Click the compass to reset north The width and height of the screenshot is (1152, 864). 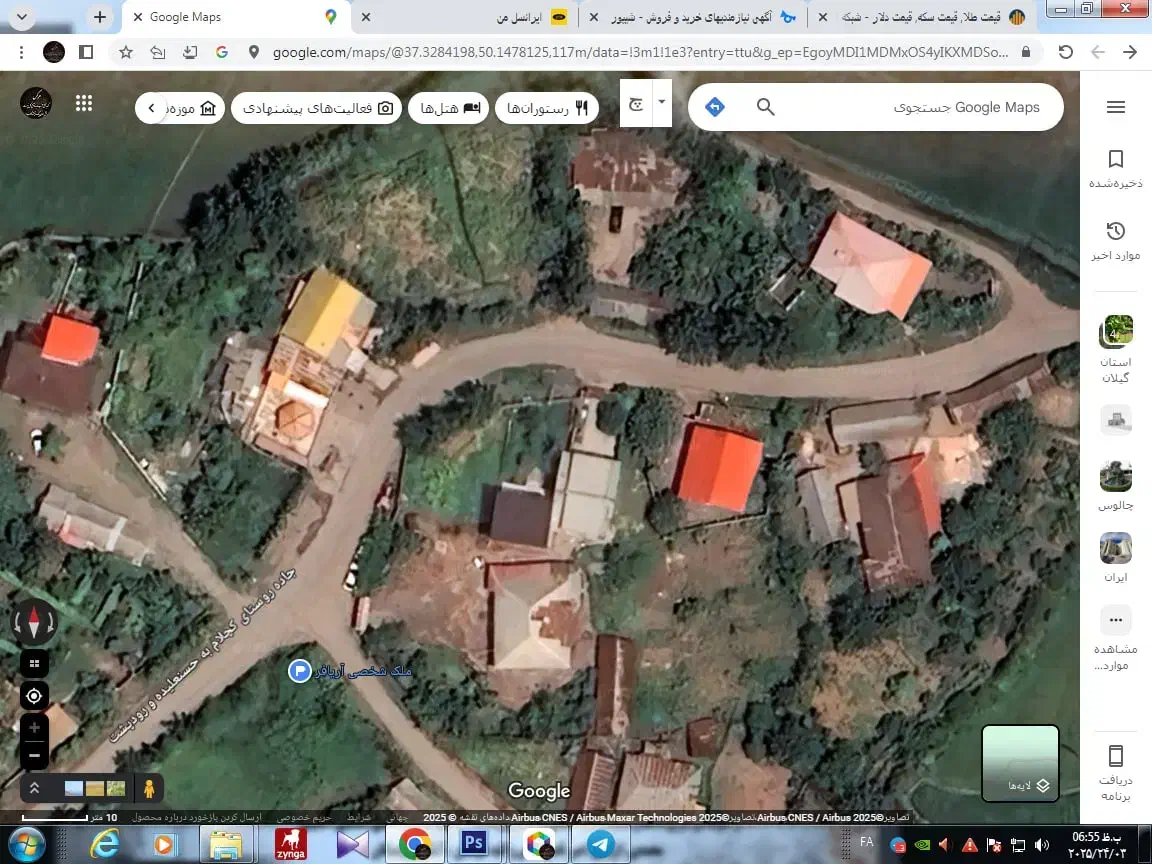point(34,622)
